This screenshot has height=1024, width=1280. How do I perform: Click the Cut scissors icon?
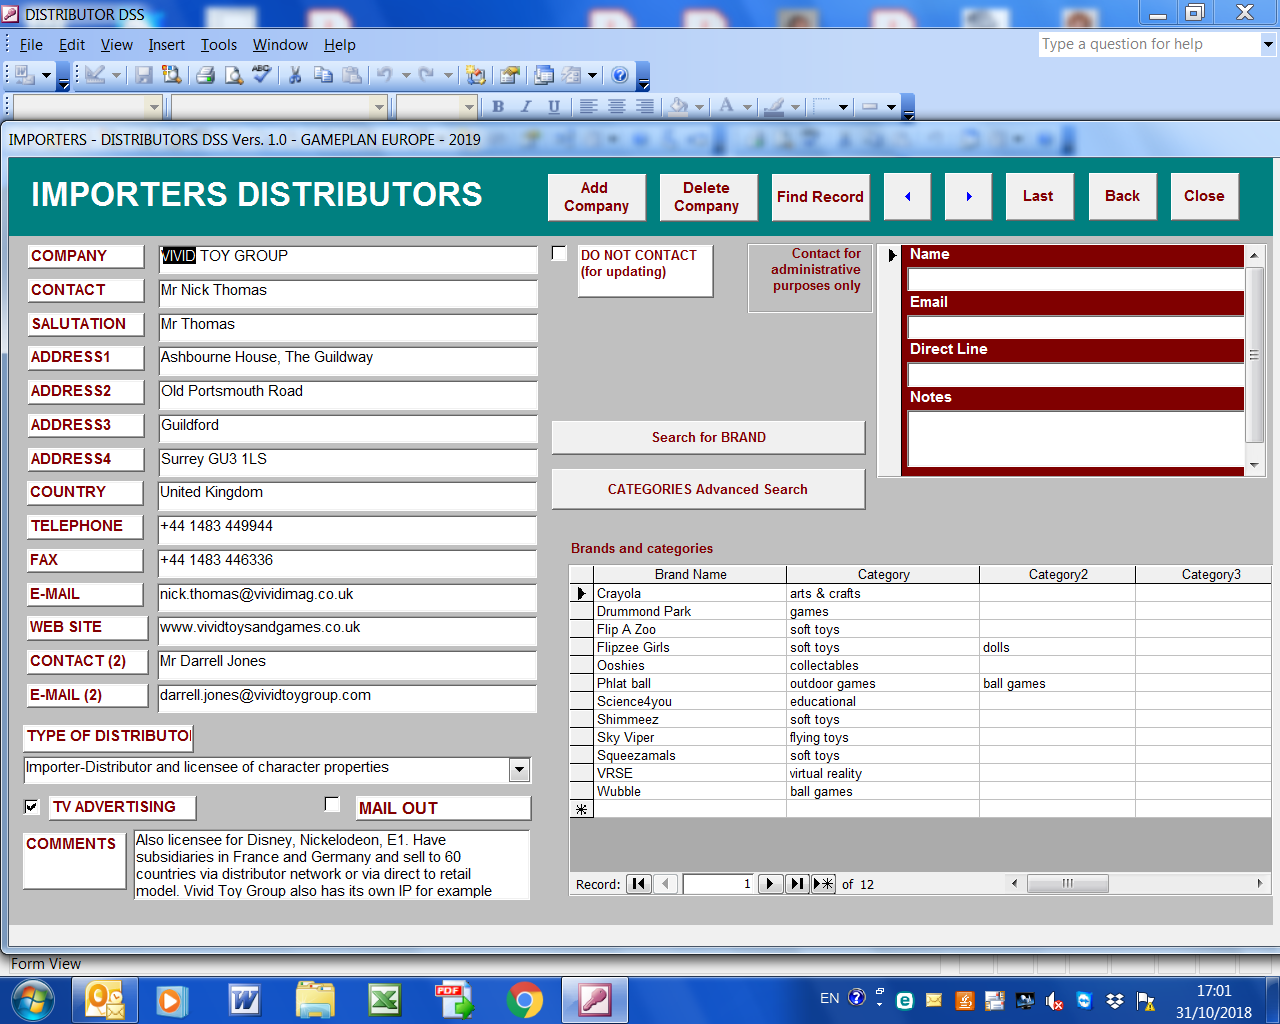tap(295, 75)
